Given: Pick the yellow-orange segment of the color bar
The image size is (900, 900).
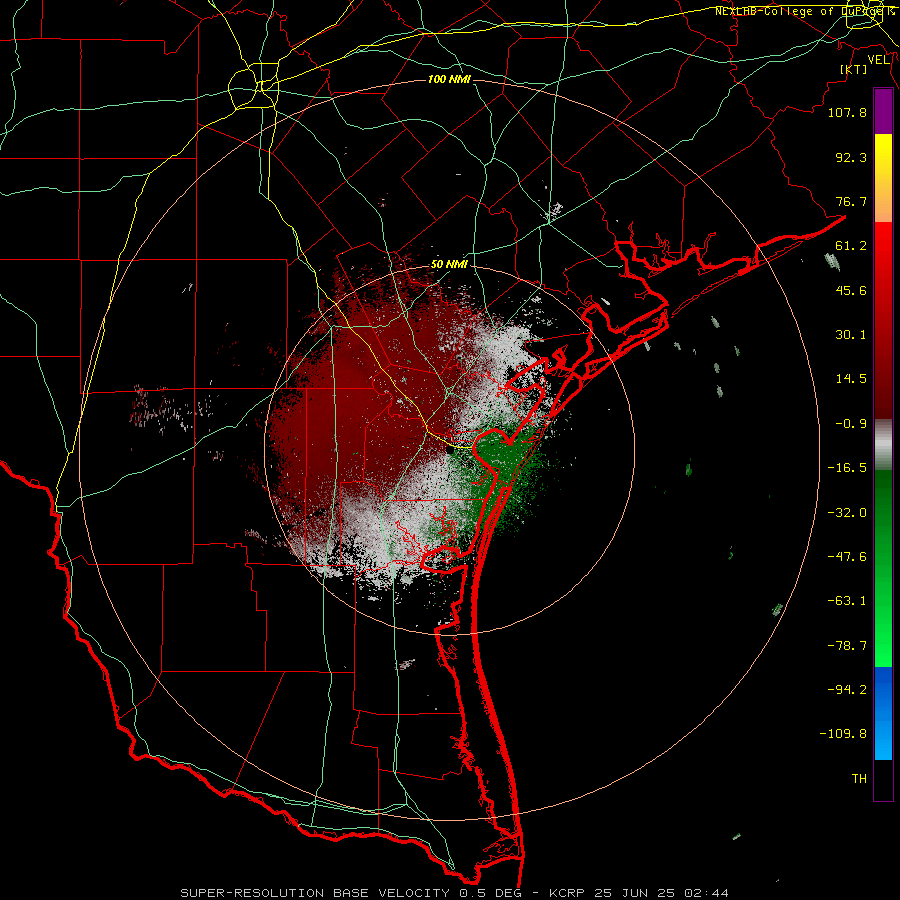Looking at the screenshot, I should (x=883, y=178).
